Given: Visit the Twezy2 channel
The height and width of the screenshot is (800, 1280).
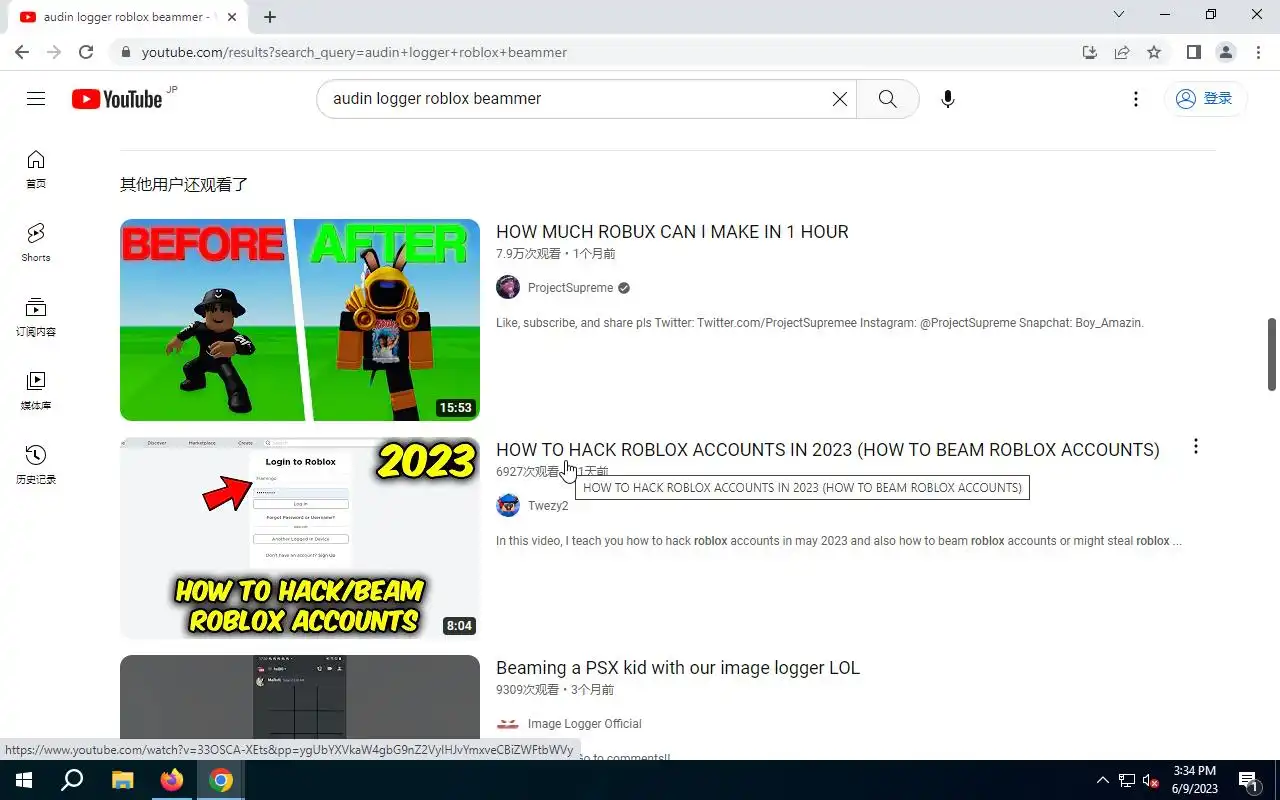Looking at the screenshot, I should (548, 506).
